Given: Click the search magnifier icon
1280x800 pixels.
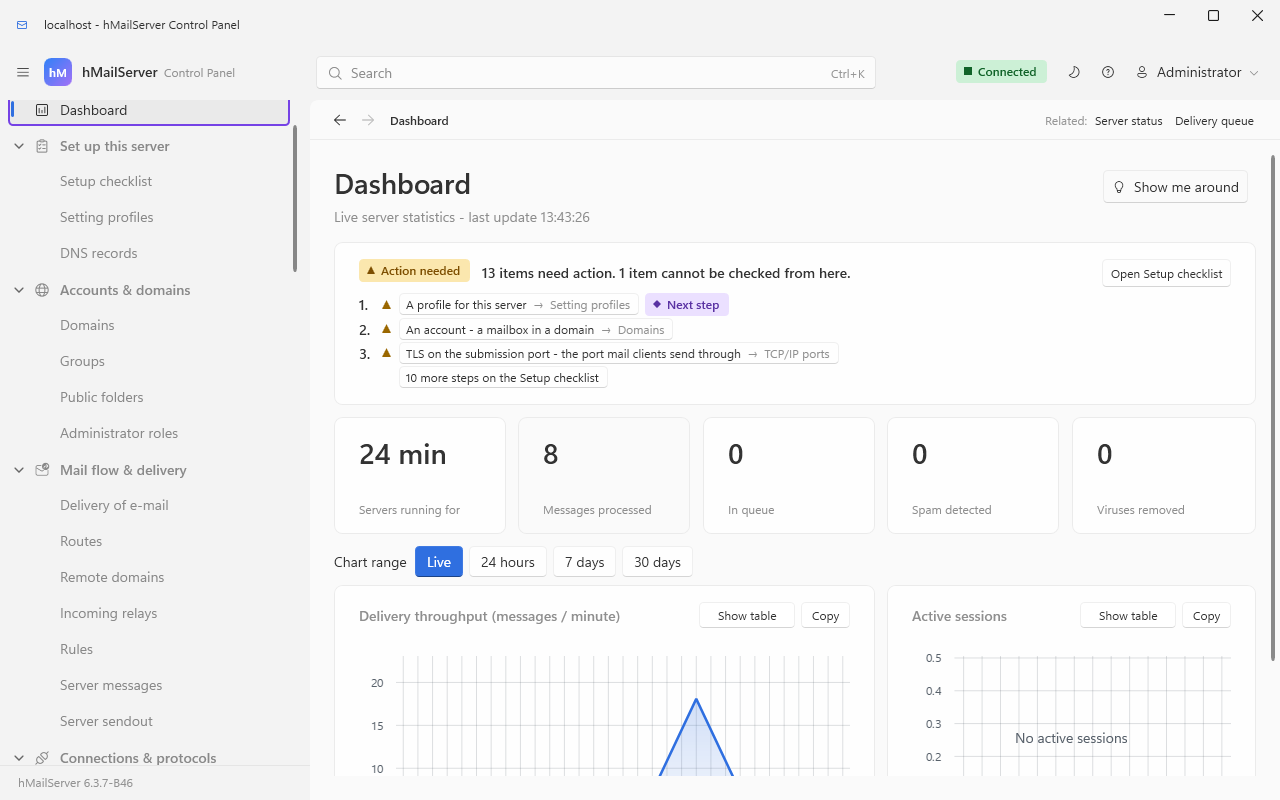Looking at the screenshot, I should [x=335, y=73].
